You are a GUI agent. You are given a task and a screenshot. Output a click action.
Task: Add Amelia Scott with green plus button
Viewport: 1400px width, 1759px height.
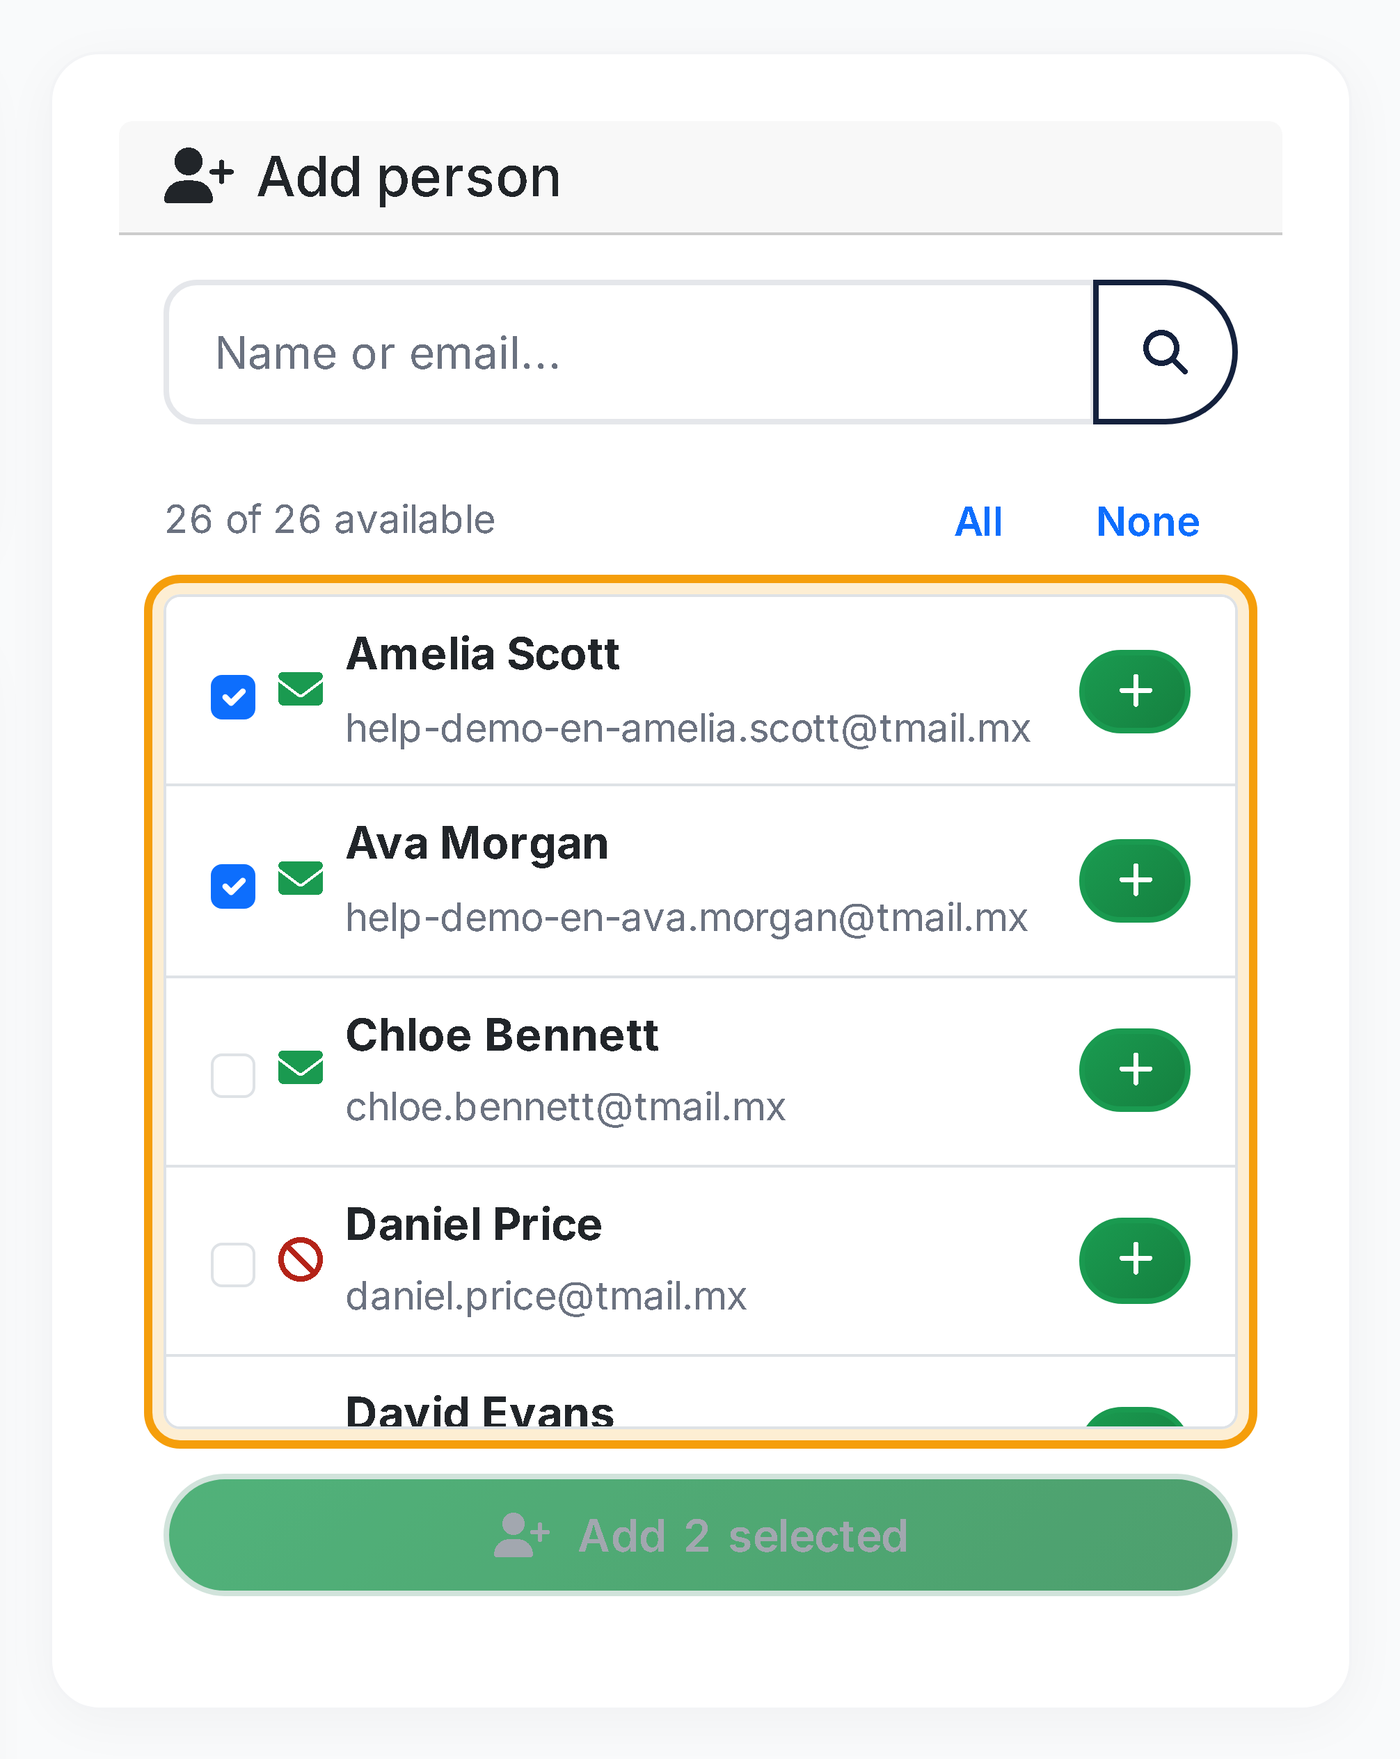pos(1135,691)
